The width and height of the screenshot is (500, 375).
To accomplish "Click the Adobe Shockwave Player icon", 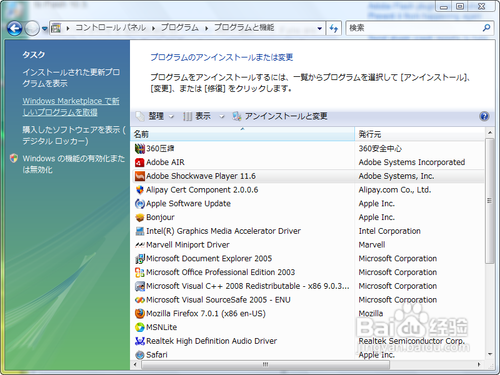I will pos(140,176).
